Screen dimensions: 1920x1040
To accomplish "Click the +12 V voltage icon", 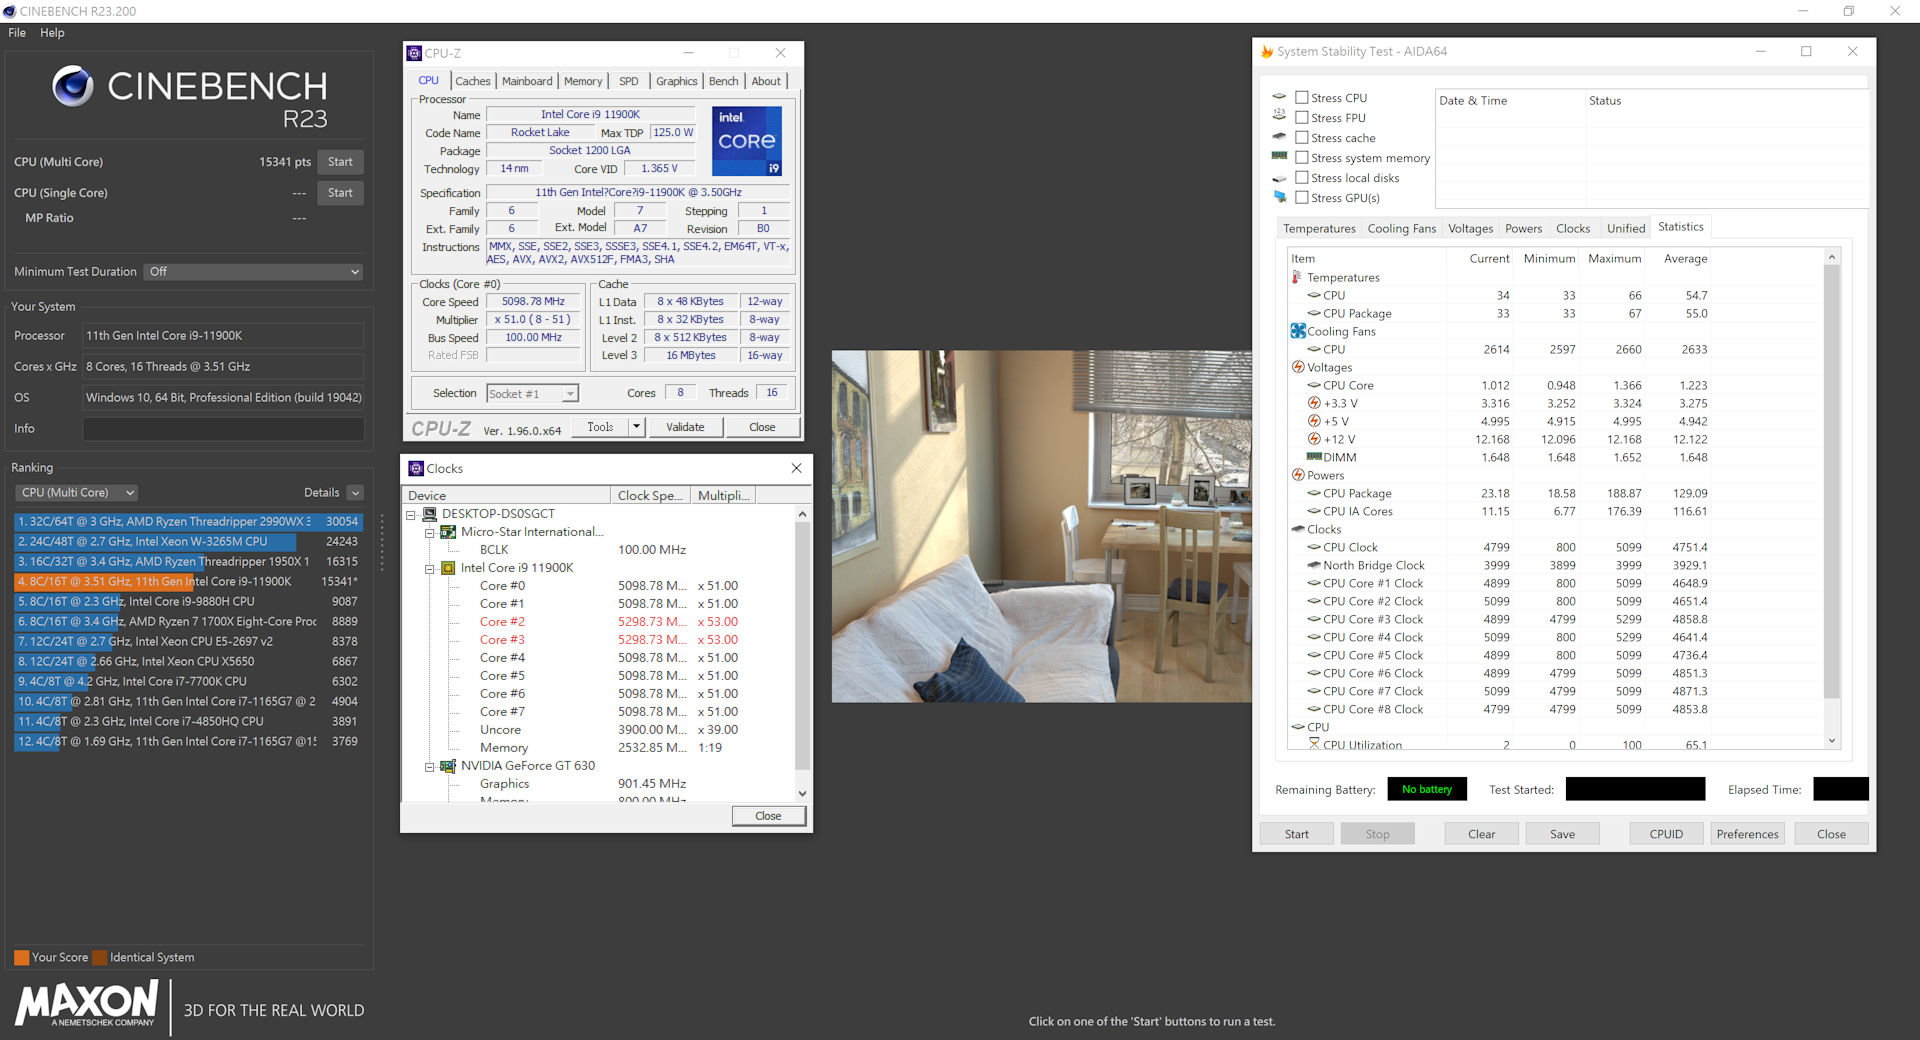I will click(1314, 439).
